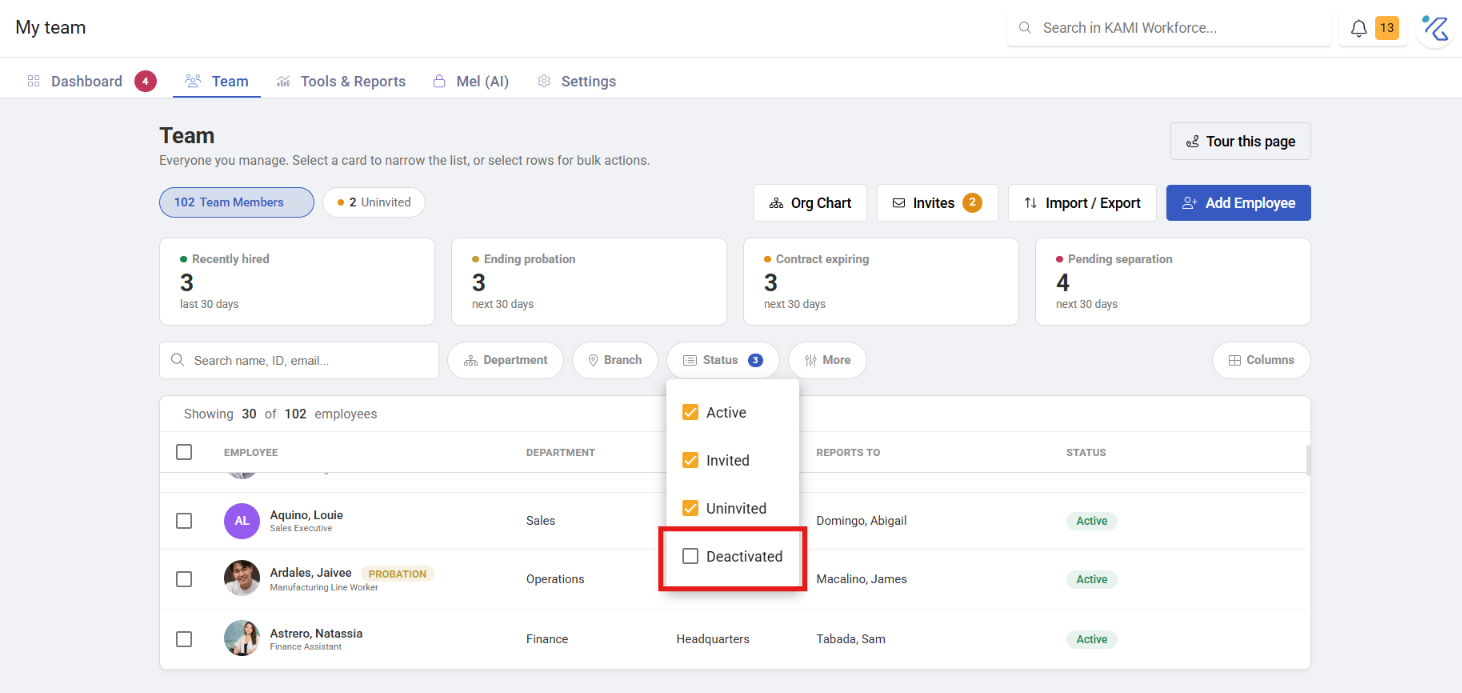Click the Pending separation summary card
Screen dimensions: 1462x693
1173,282
